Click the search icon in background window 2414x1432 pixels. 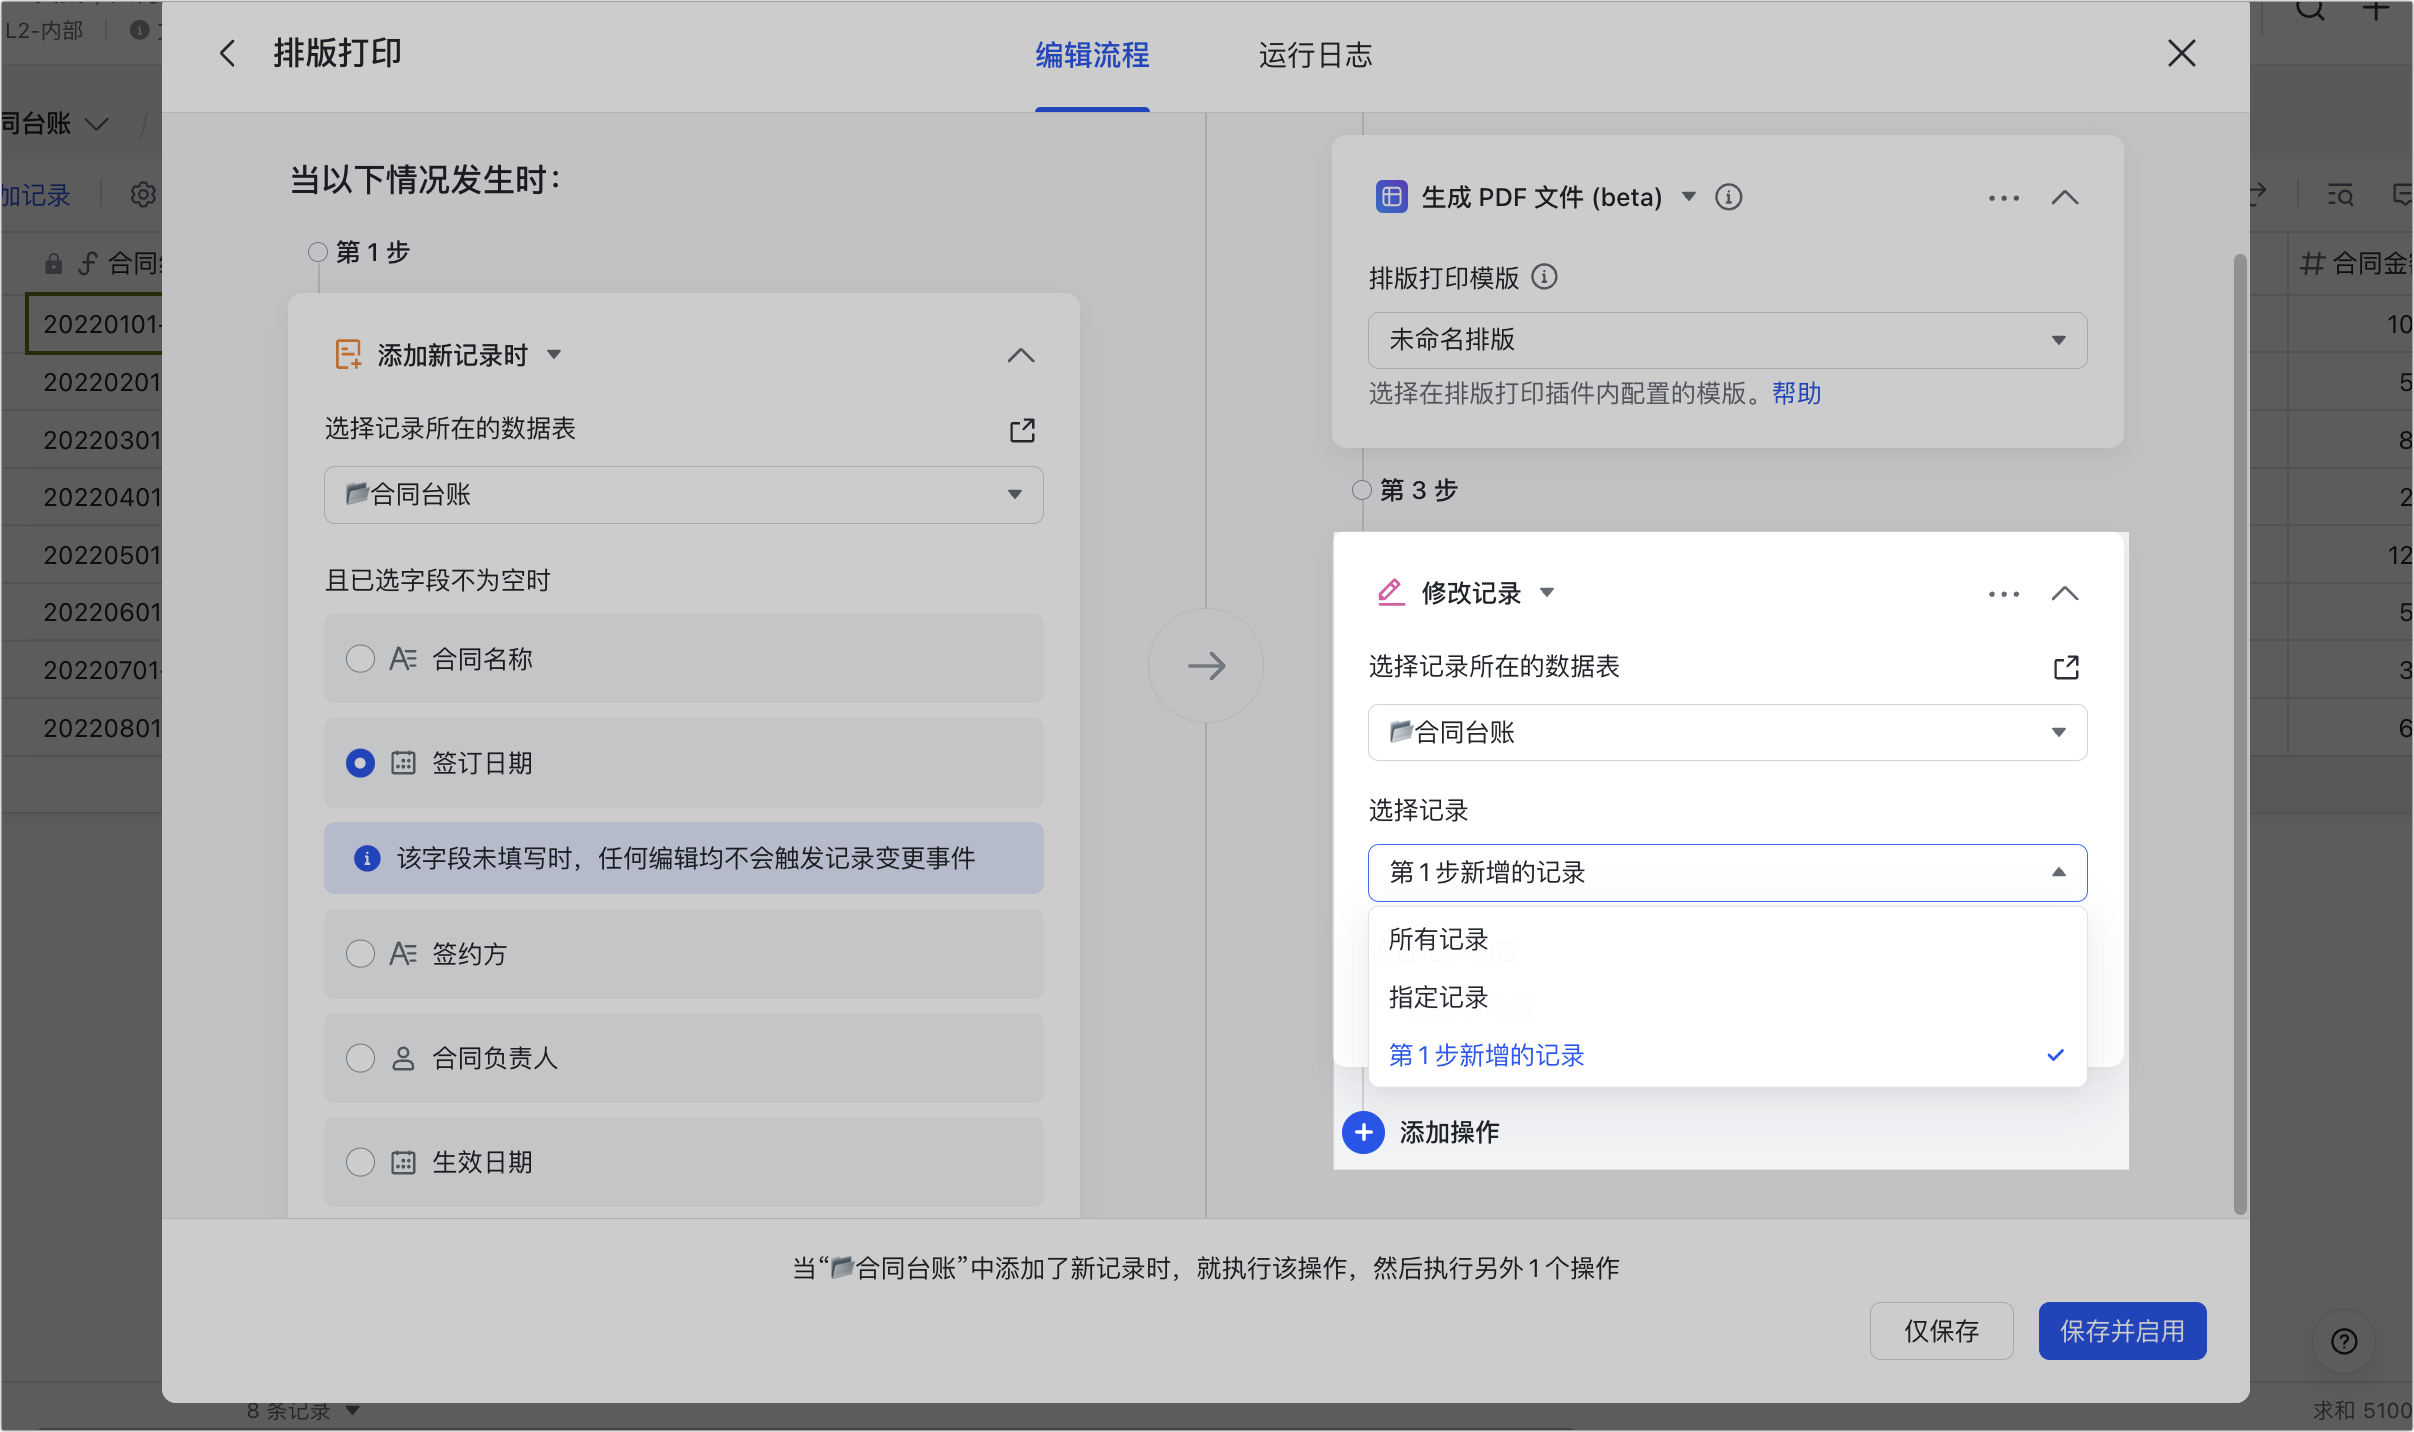coord(2311,12)
